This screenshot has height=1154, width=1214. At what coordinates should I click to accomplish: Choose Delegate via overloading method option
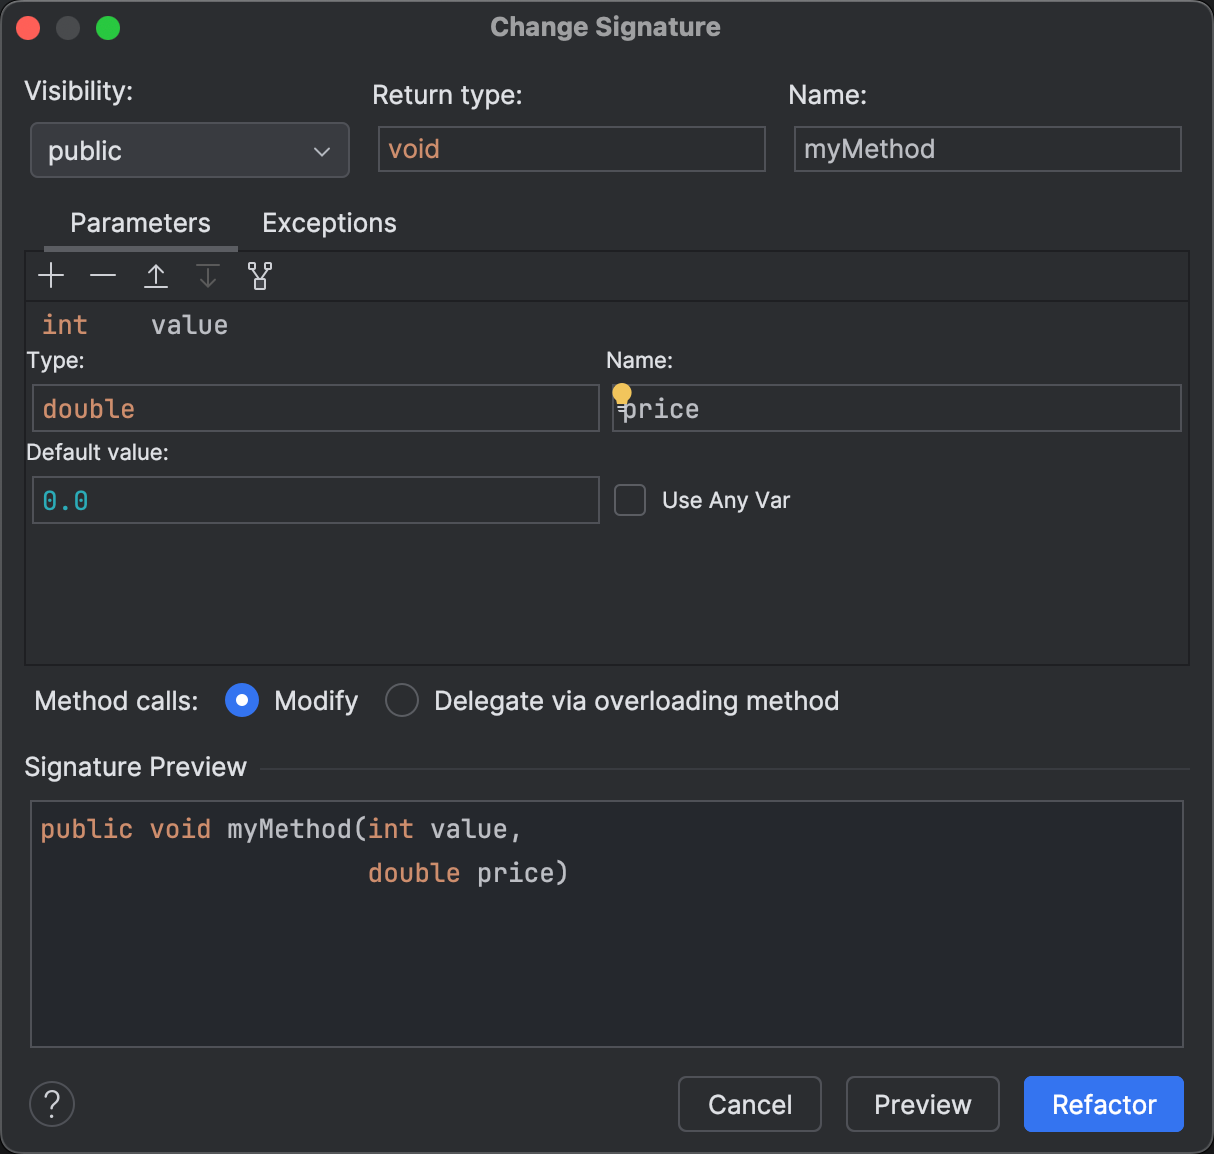point(401,700)
